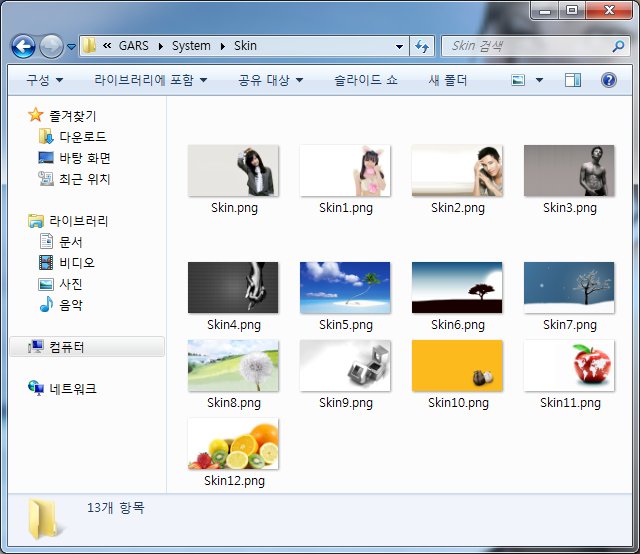Click the recent places icon beside 최근 위치
This screenshot has width=640, height=554.
46,178
